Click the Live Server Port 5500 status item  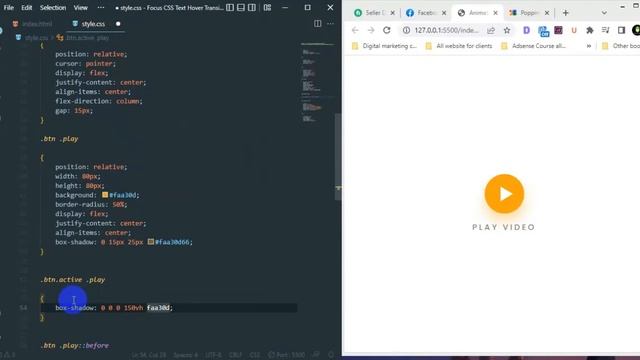[286, 355]
